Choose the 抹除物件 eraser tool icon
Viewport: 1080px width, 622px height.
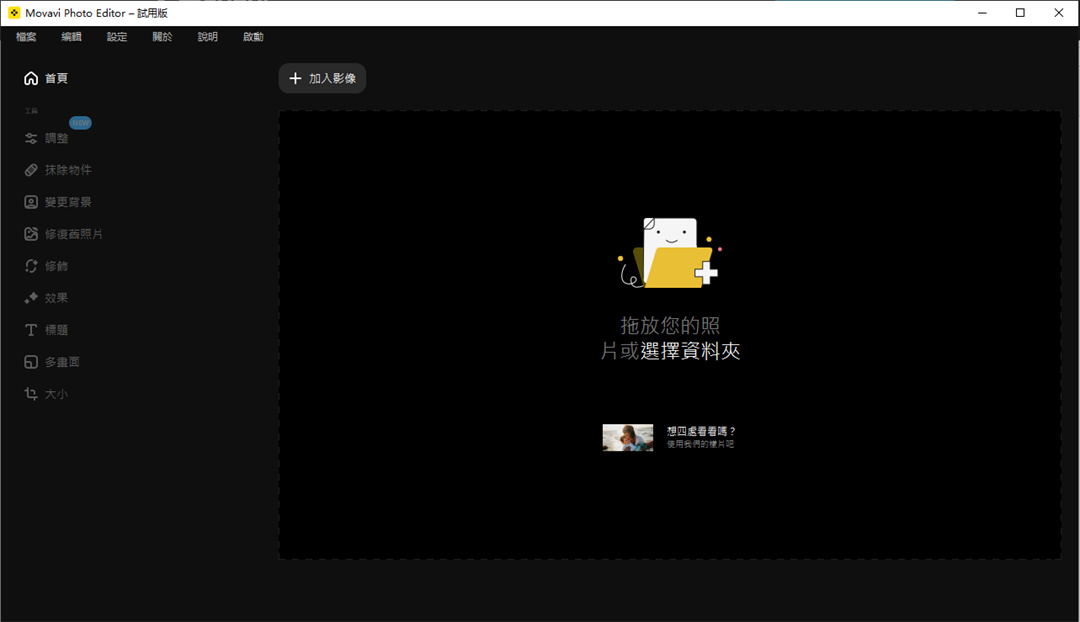pos(31,171)
